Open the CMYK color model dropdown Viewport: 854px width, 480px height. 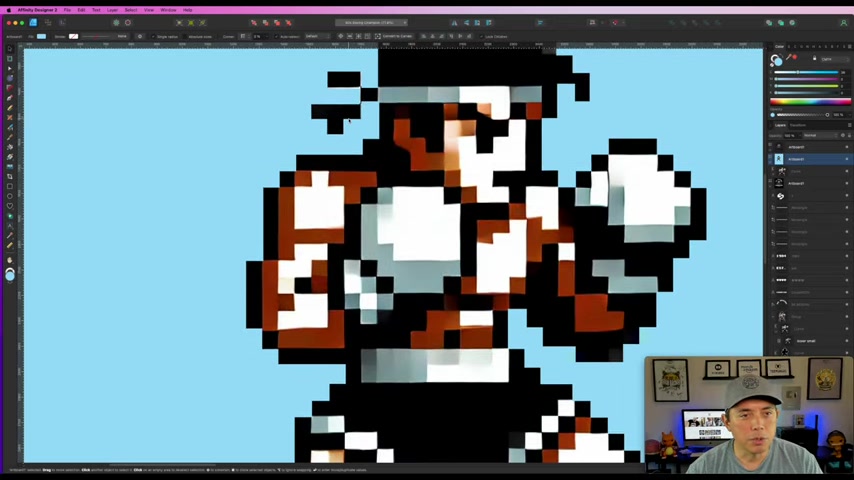pyautogui.click(x=834, y=59)
